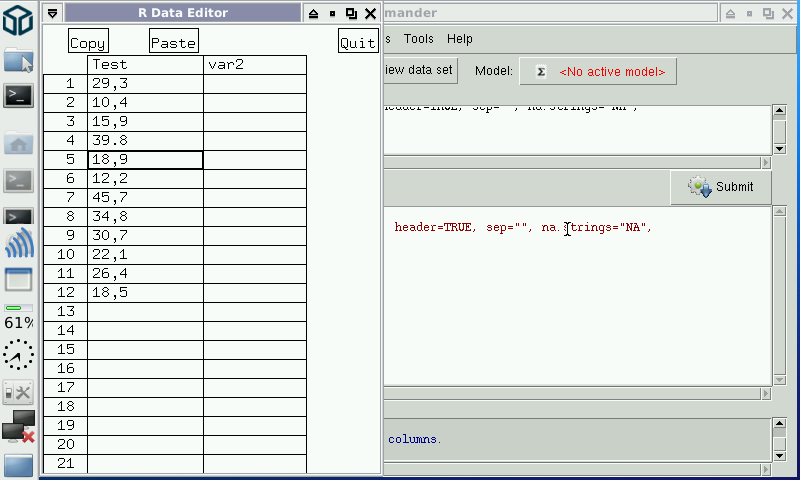Click the word columns. in messages
The image size is (800, 480).
pyautogui.click(x=414, y=439)
